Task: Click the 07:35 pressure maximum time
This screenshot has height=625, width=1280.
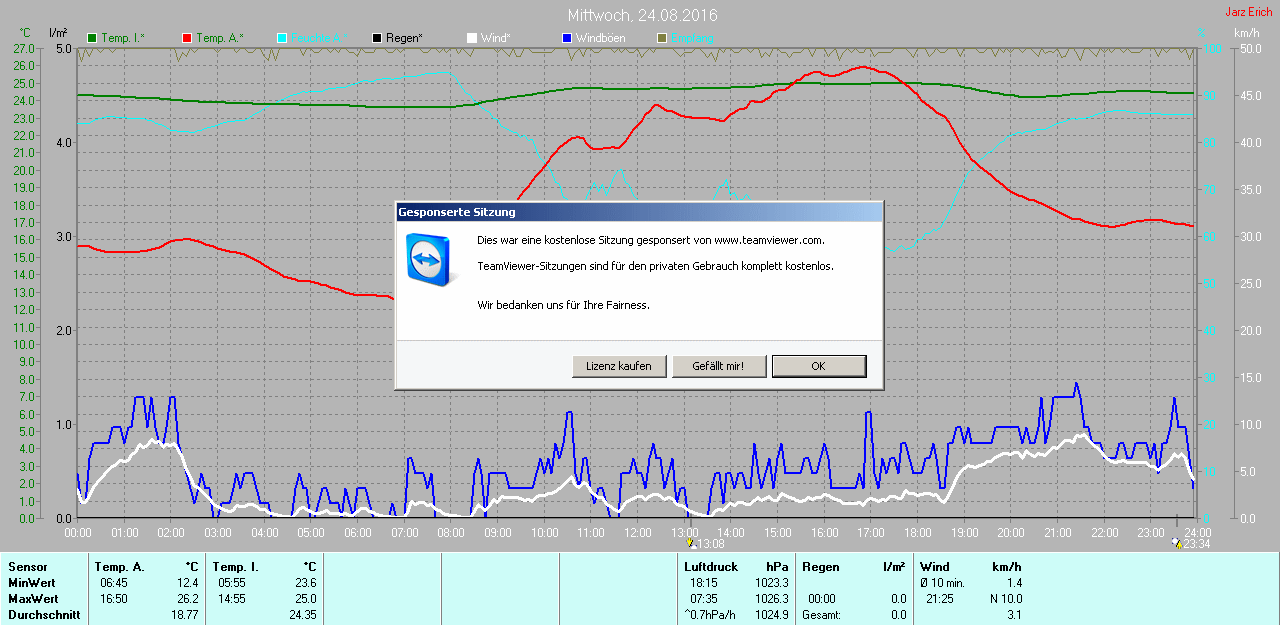Action: [x=704, y=599]
